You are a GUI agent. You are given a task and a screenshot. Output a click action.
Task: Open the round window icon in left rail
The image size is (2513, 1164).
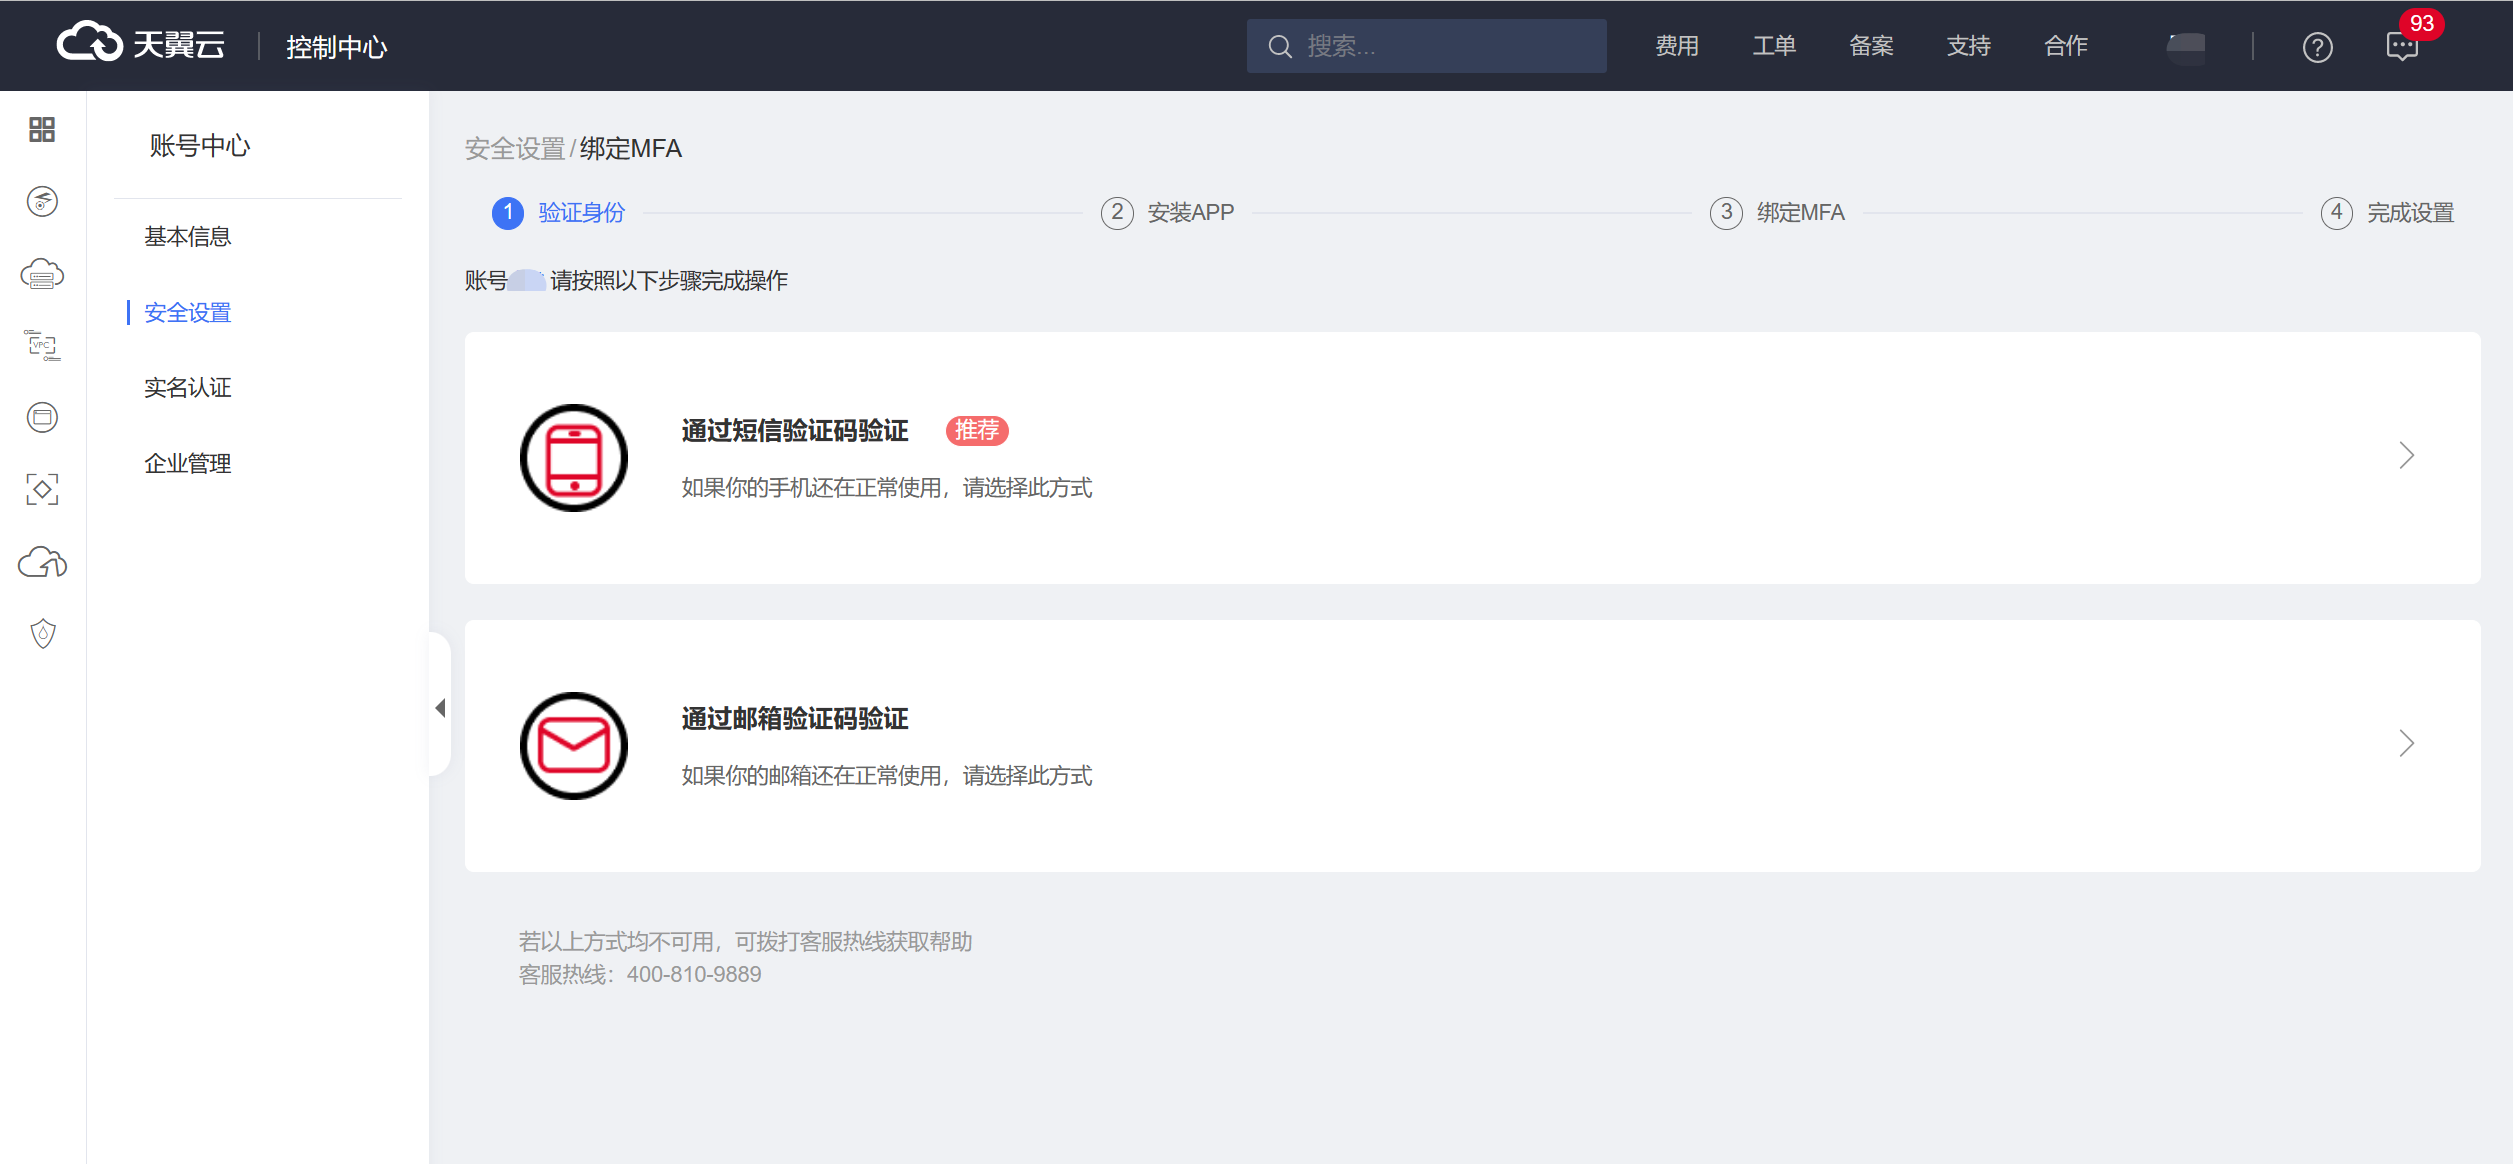point(42,417)
